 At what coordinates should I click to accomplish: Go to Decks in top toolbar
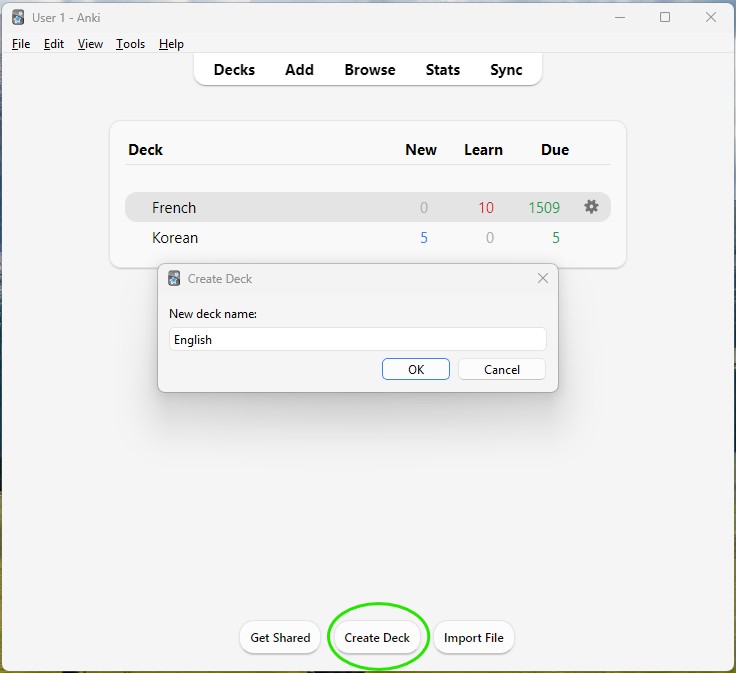pyautogui.click(x=234, y=70)
